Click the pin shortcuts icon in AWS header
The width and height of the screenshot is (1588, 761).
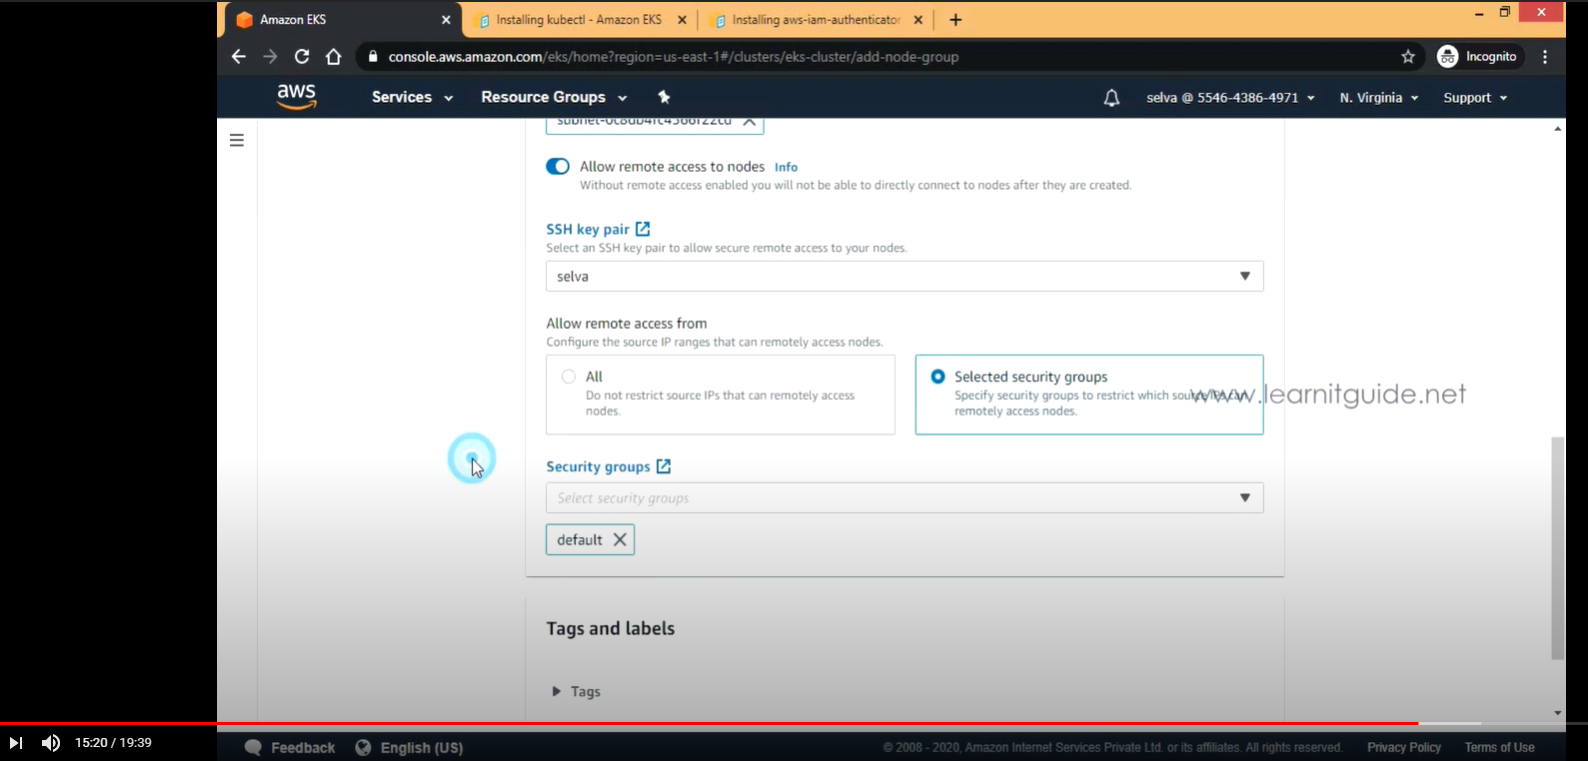(664, 97)
